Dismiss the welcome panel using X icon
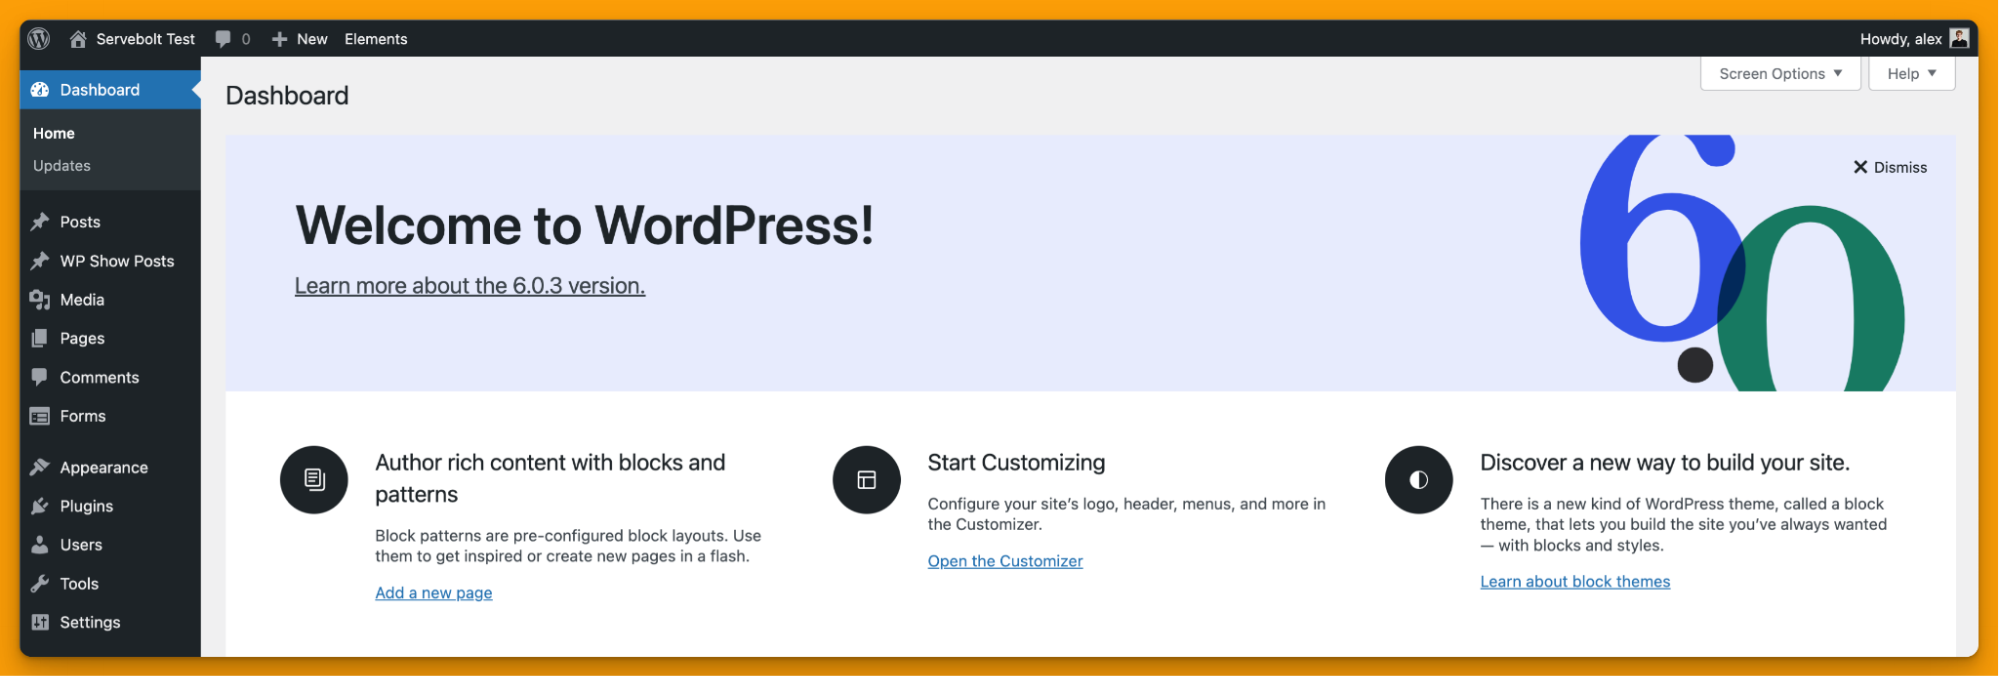This screenshot has height=677, width=1999. click(x=1860, y=167)
